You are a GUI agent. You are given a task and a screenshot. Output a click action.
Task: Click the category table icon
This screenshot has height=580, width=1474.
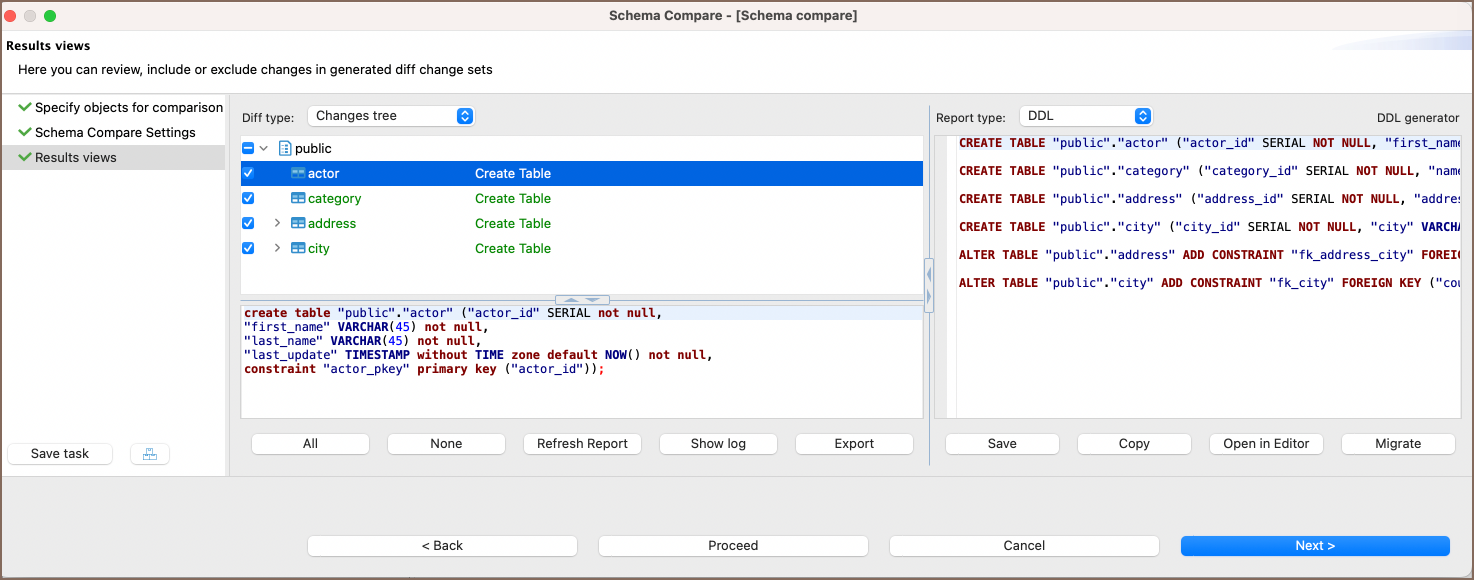[x=298, y=198]
